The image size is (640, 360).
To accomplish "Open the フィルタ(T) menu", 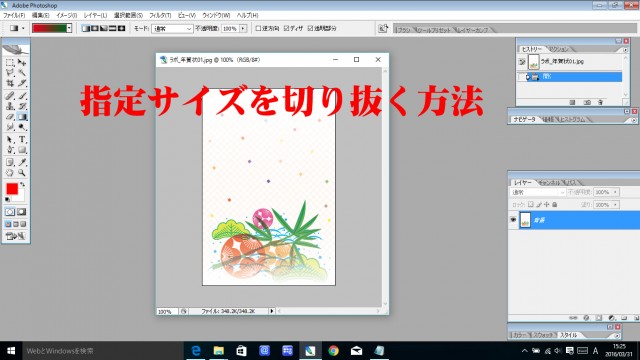I will [160, 15].
